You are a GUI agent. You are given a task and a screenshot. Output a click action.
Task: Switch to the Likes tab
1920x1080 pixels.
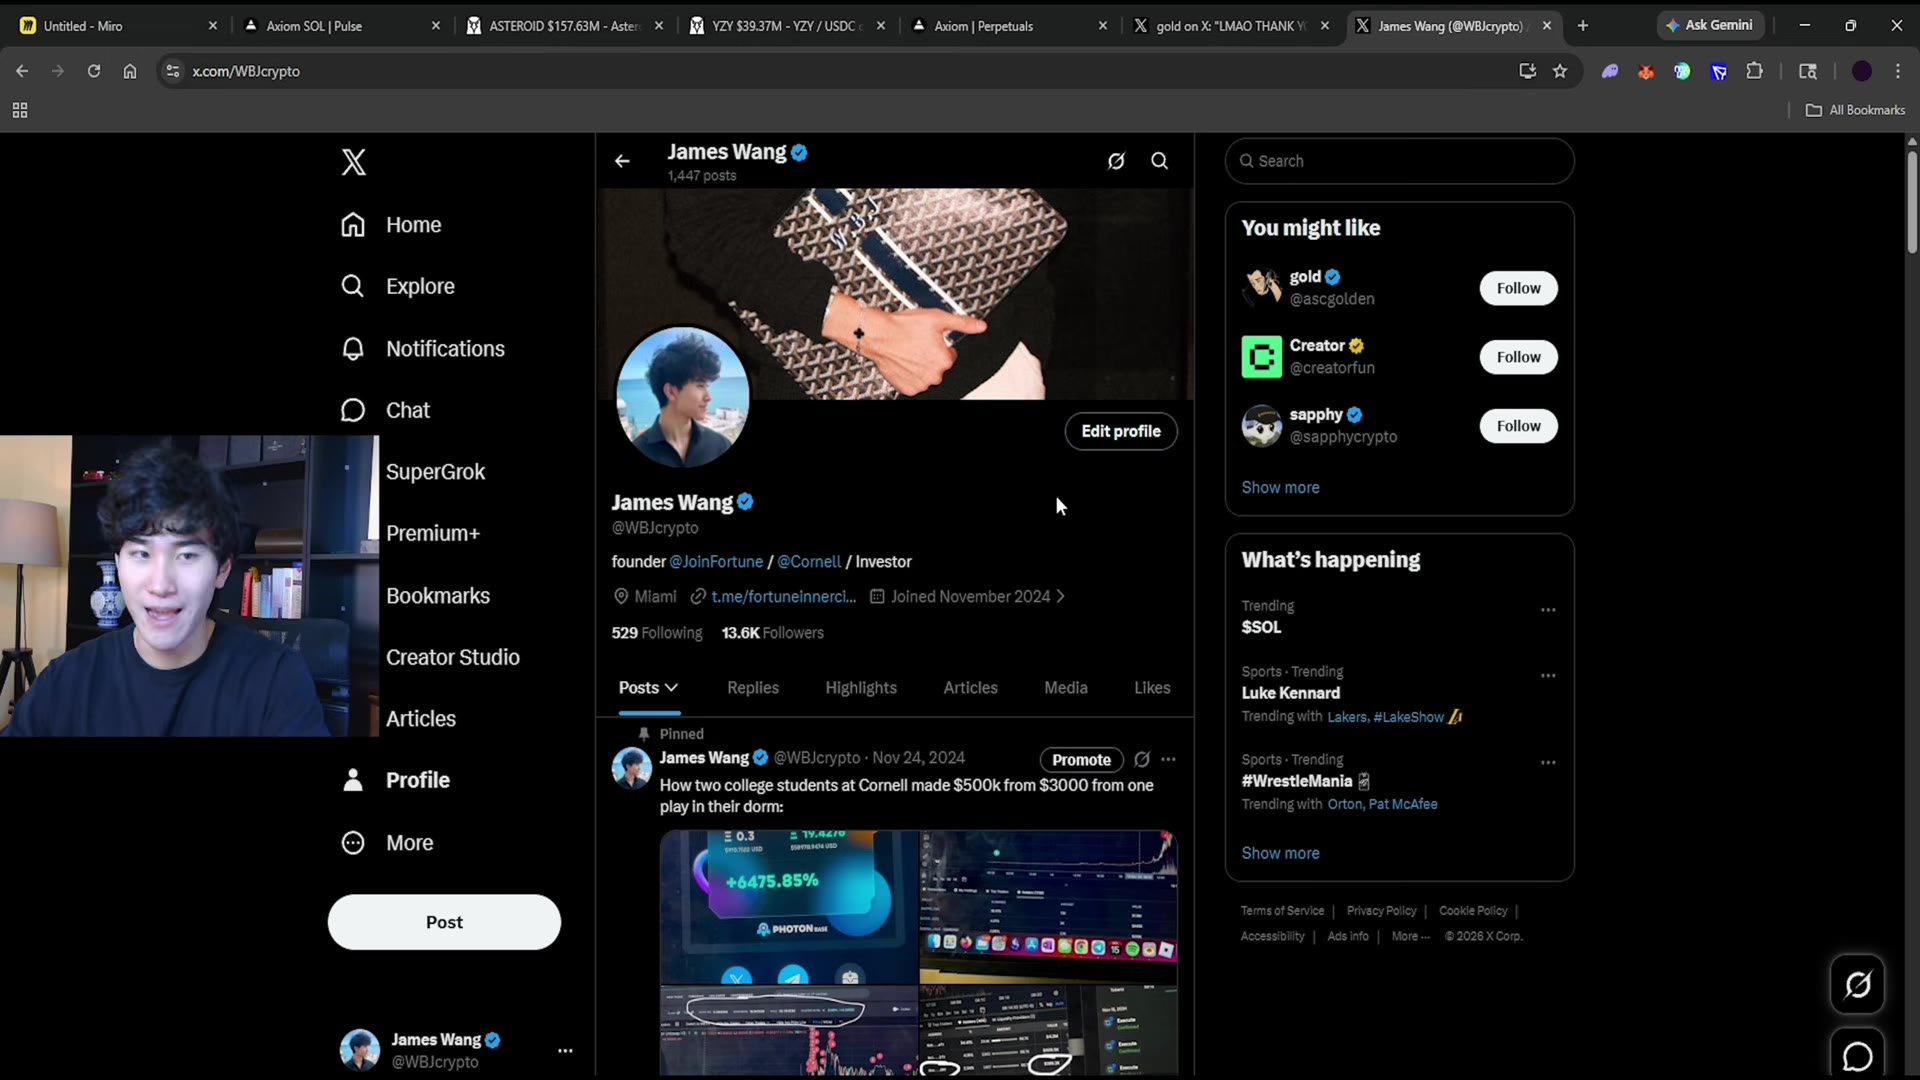click(1152, 688)
